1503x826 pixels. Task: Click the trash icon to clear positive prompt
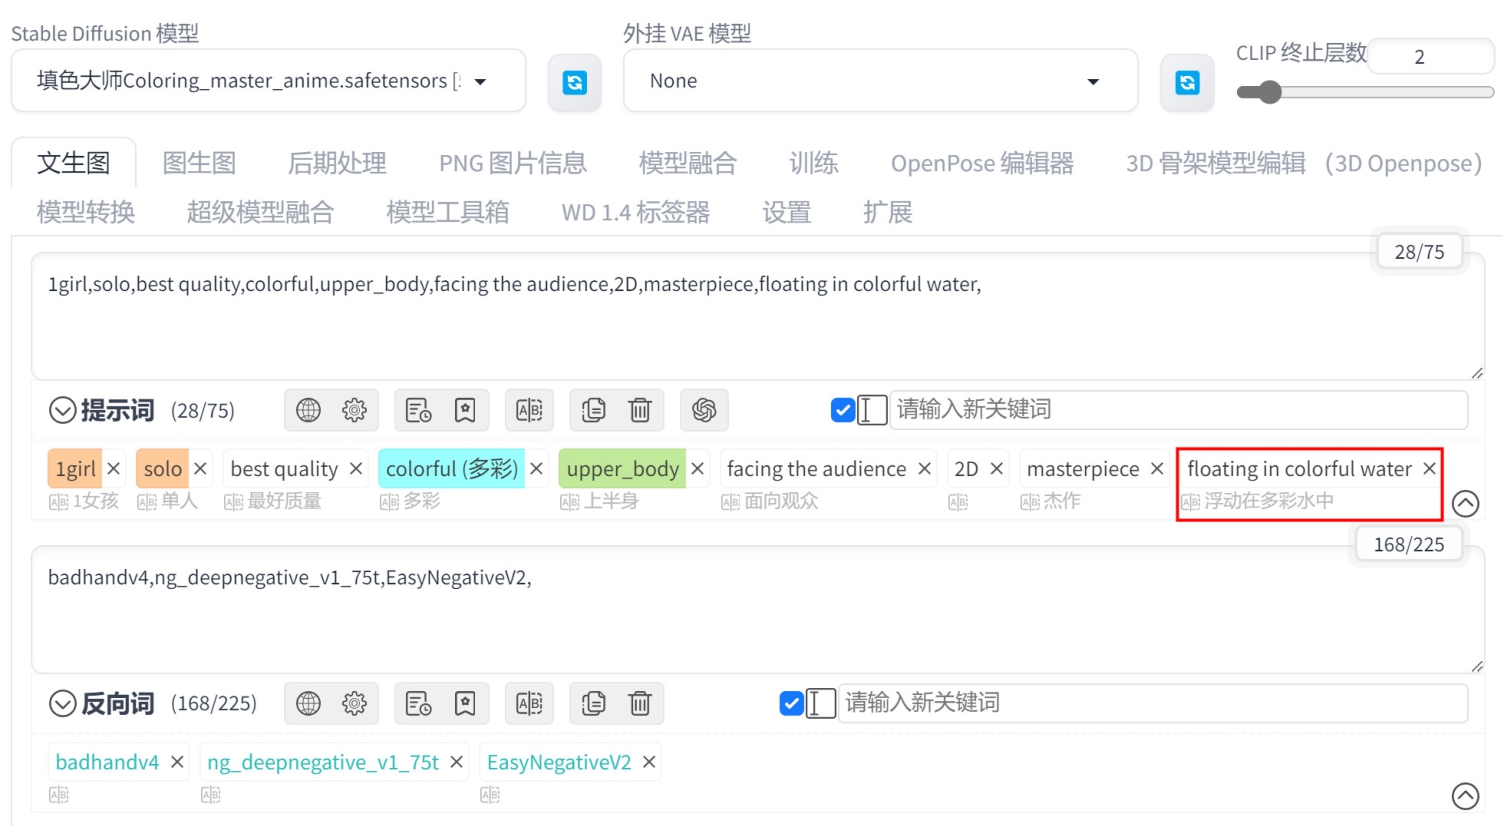click(640, 410)
